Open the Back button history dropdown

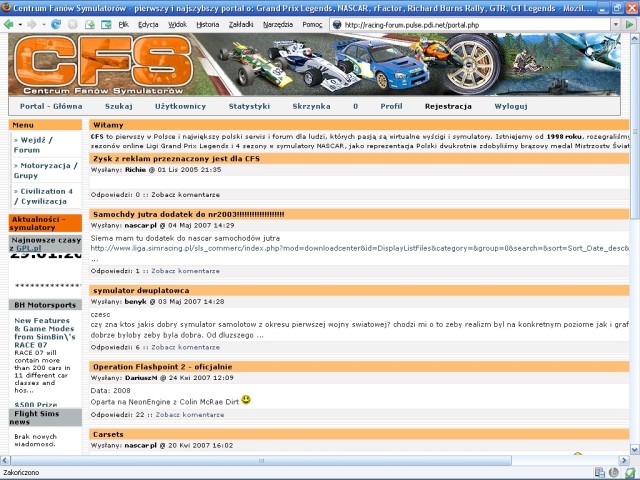pyautogui.click(x=20, y=25)
